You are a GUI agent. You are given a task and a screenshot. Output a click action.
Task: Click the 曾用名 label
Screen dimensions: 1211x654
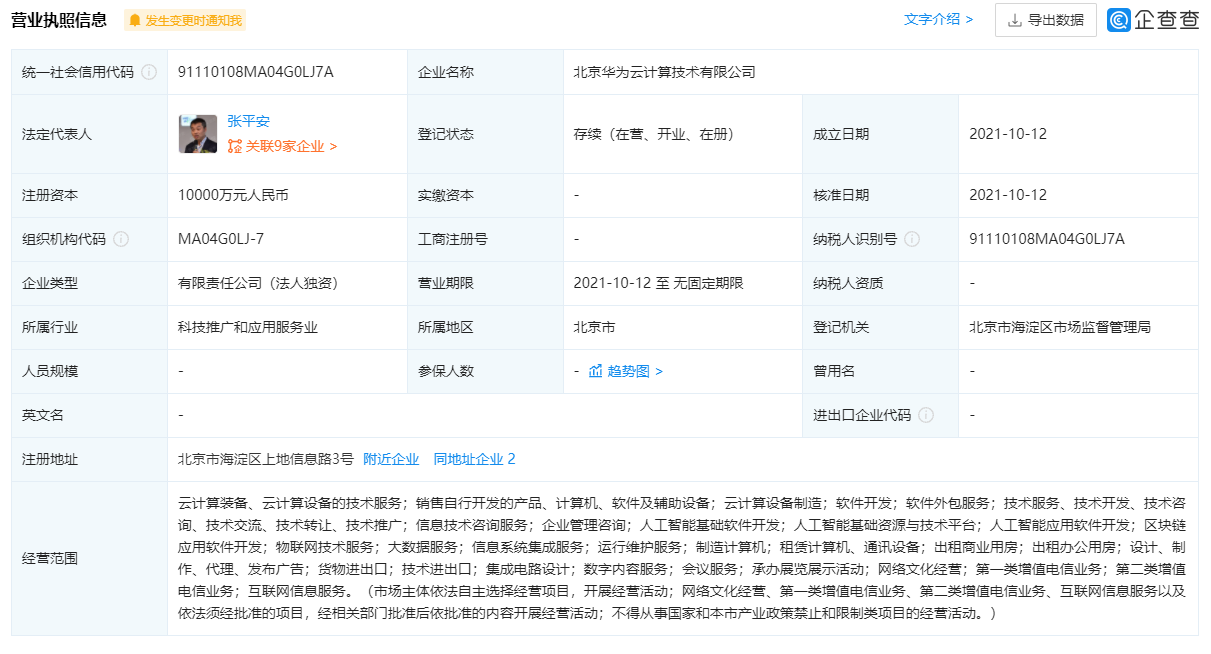[x=834, y=371]
